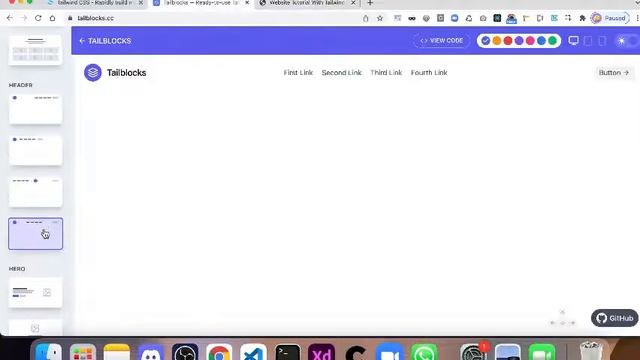Viewport: 640px width, 360px height.
Task: Open the Zoom extension icon
Action: point(454,18)
